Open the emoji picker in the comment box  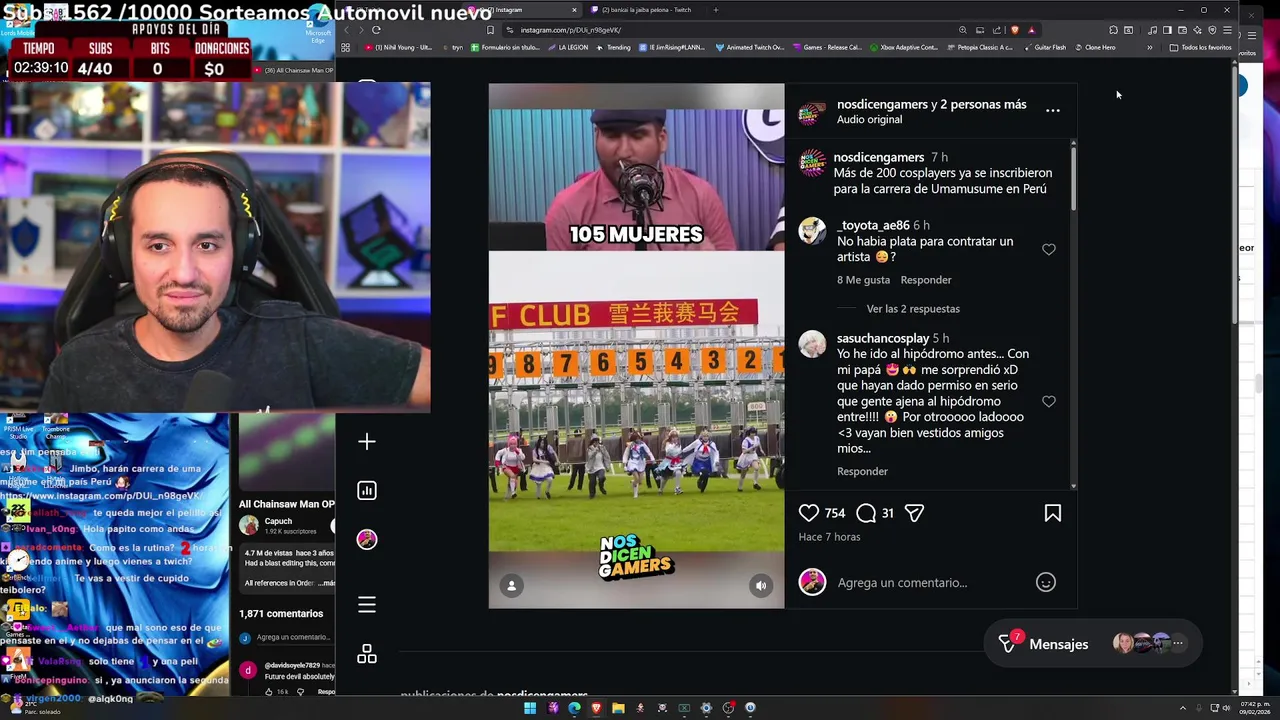[1046, 582]
